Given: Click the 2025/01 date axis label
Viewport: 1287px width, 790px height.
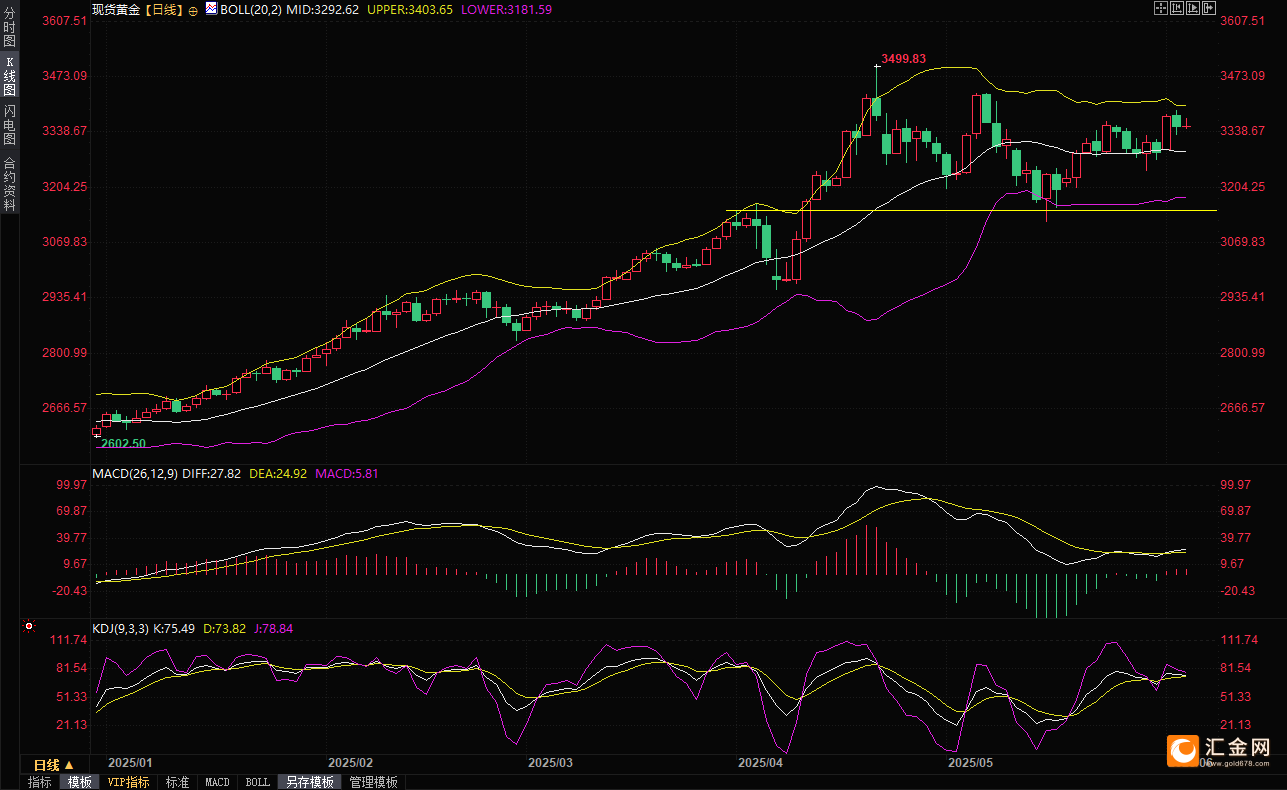Looking at the screenshot, I should [130, 762].
